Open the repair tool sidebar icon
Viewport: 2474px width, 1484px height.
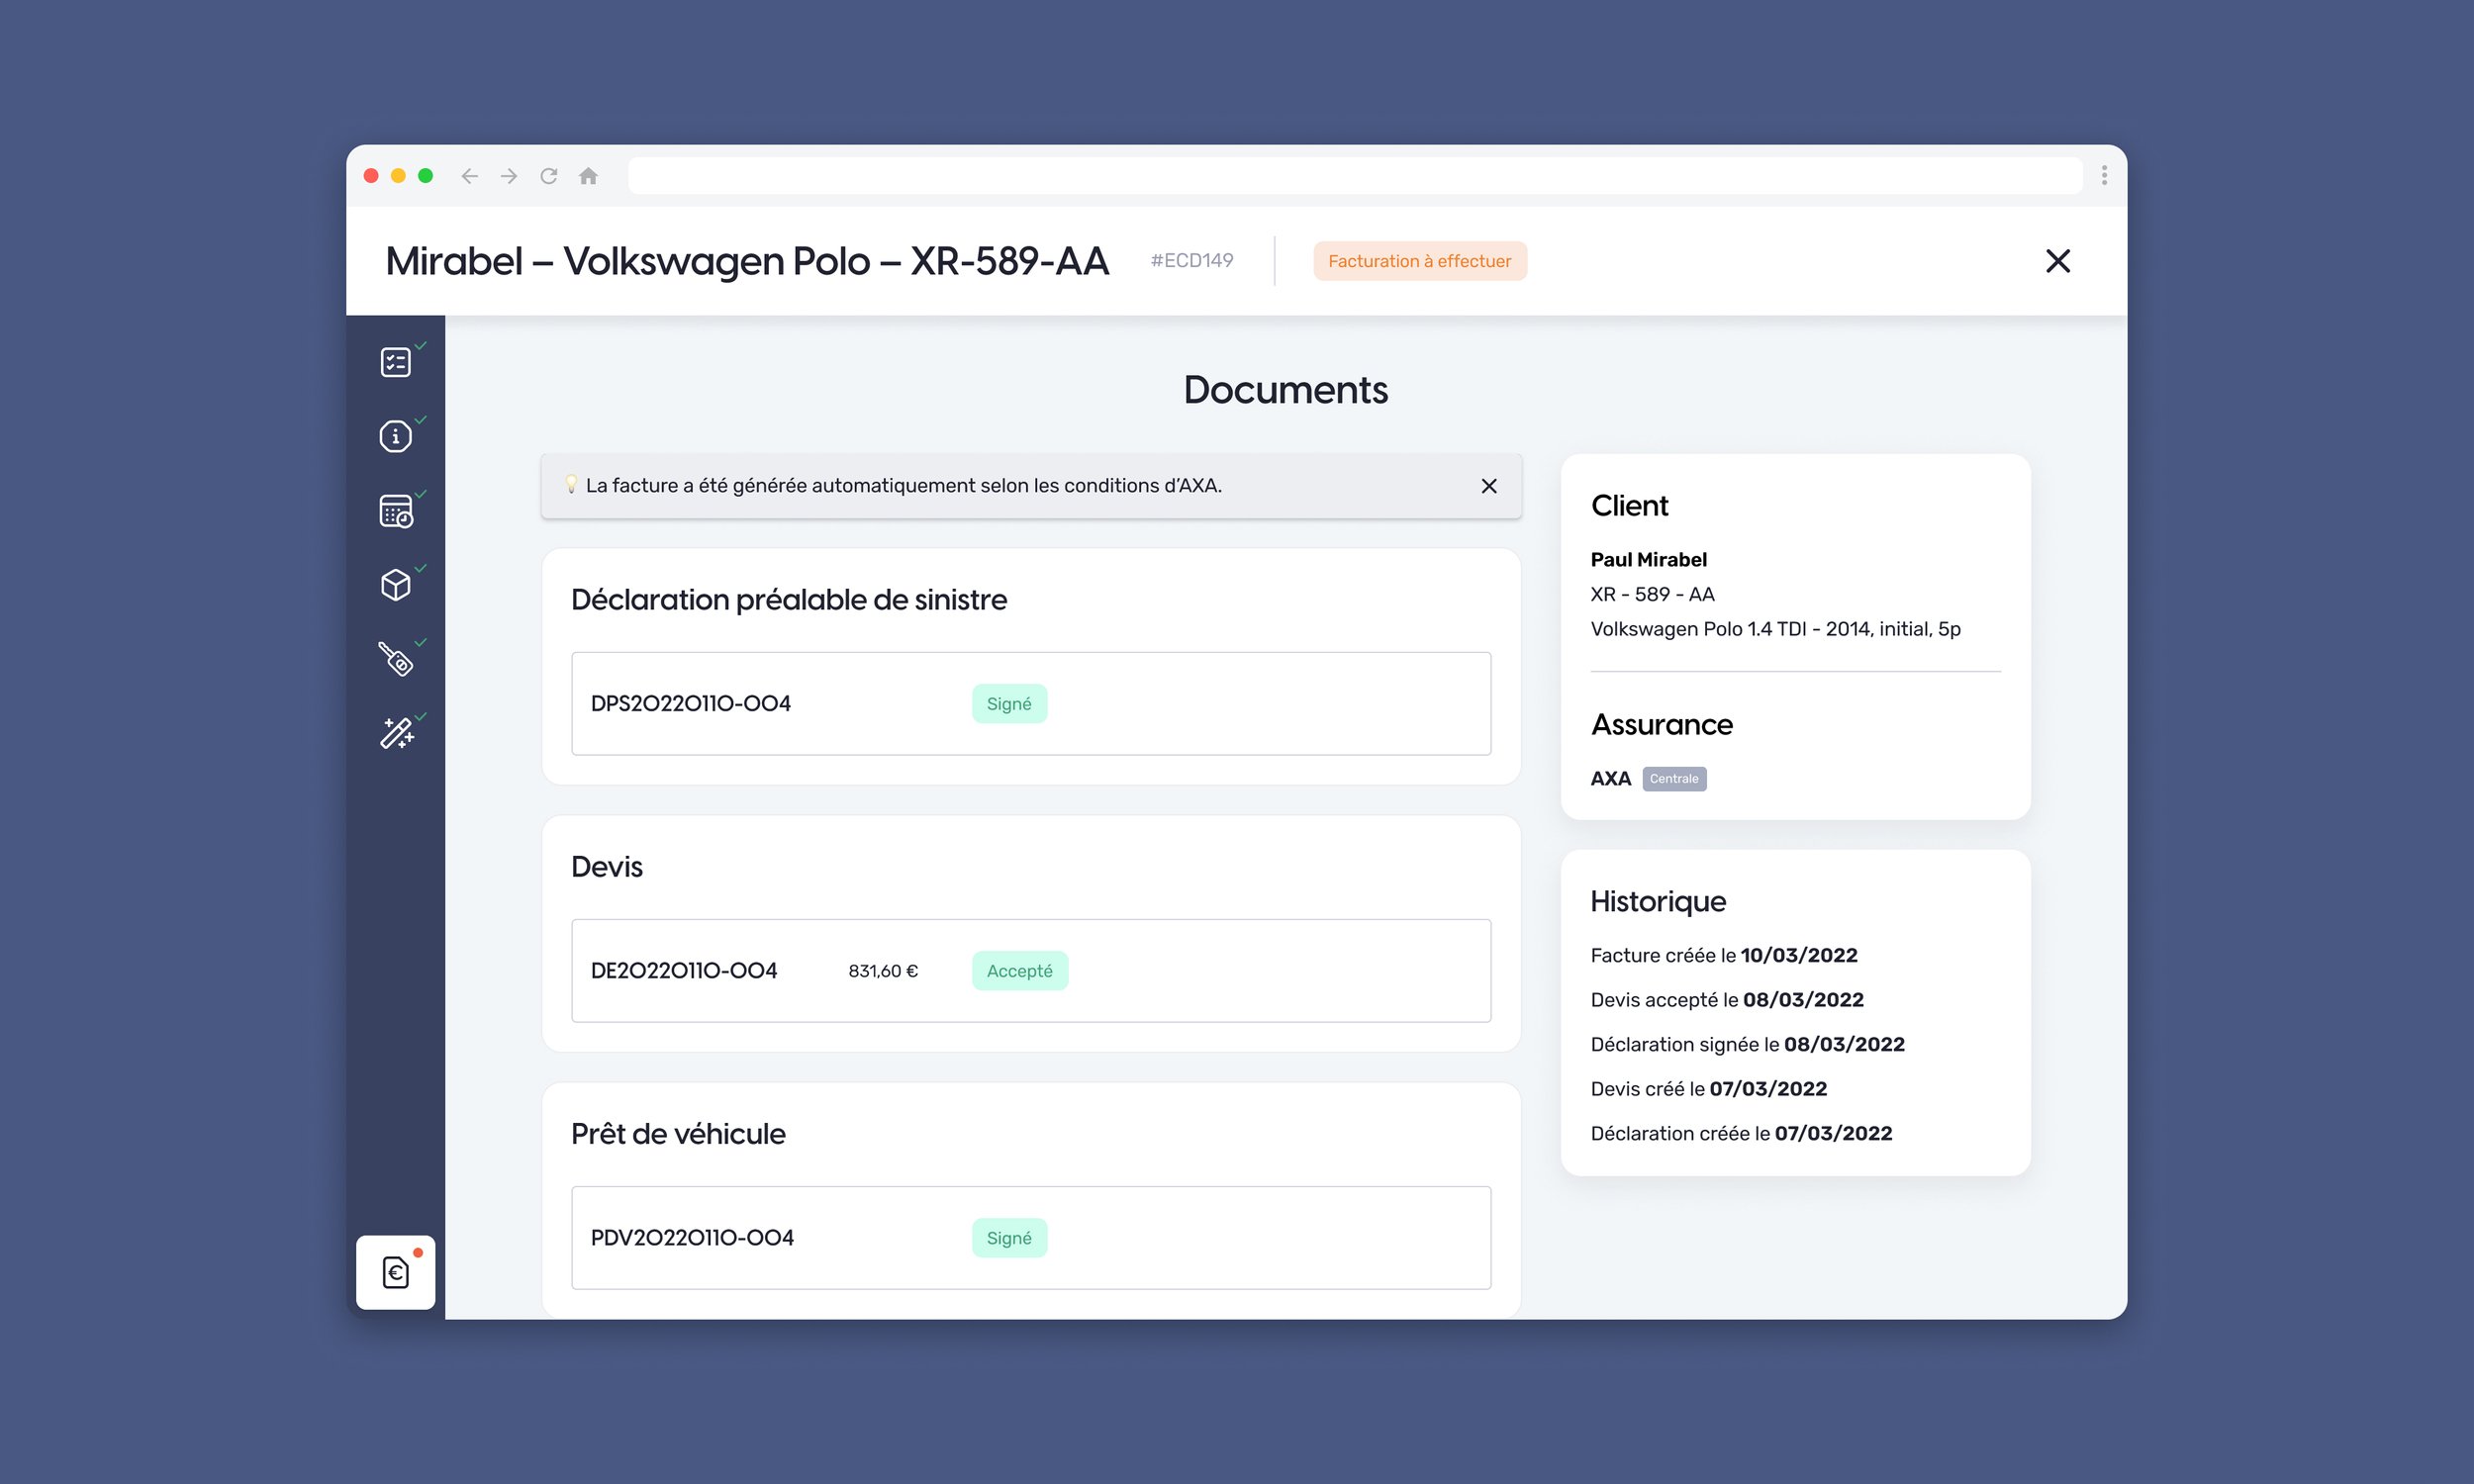396,659
